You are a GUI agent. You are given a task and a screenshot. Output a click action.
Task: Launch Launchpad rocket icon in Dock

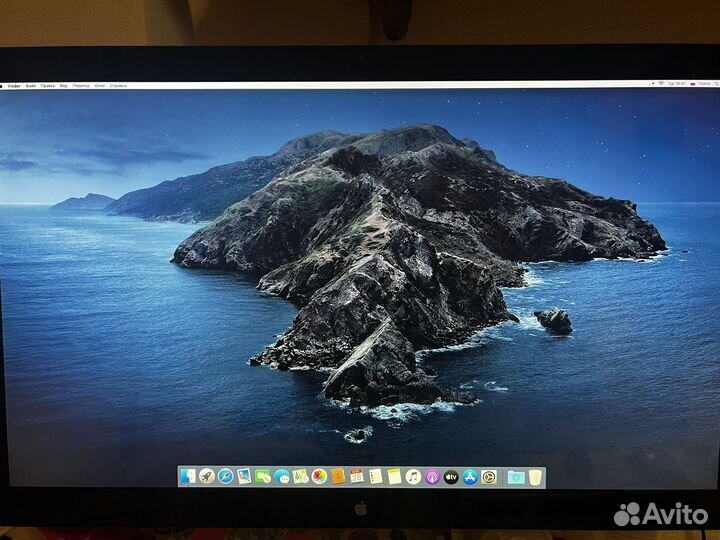click(x=207, y=477)
